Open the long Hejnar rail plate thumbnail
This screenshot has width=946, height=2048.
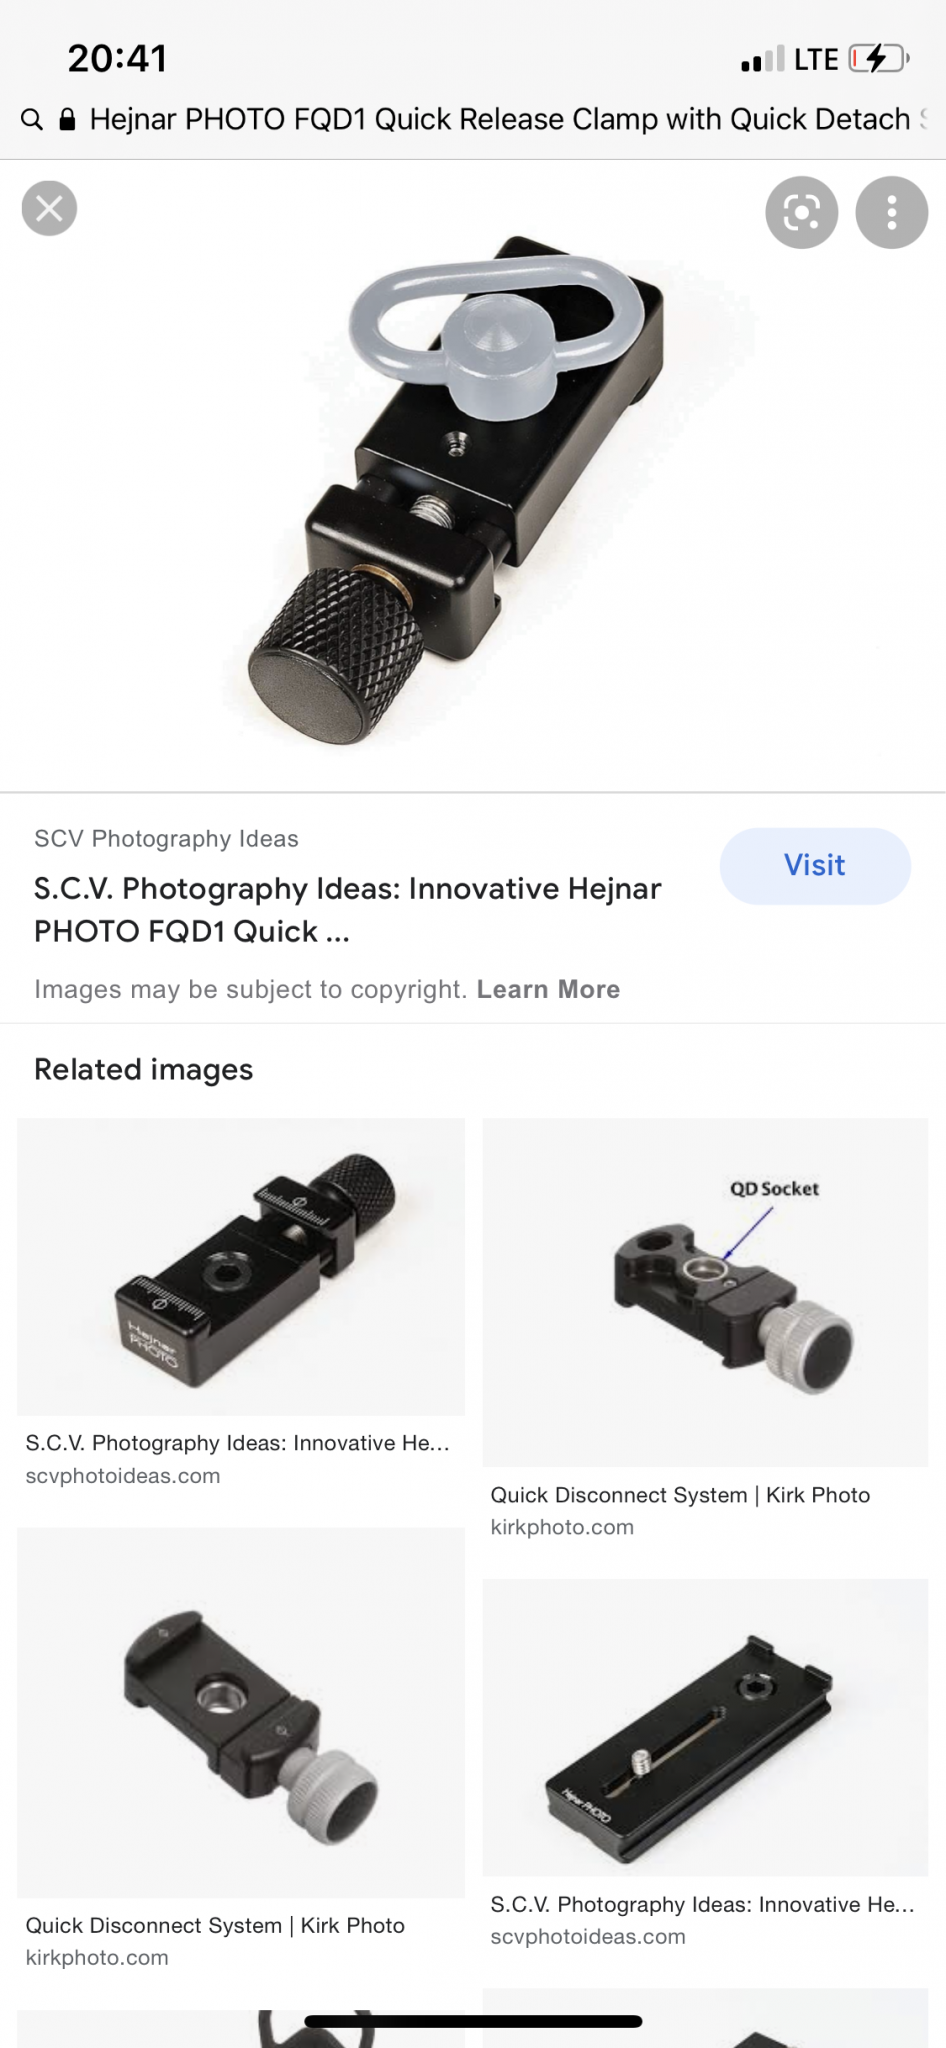coord(705,1727)
